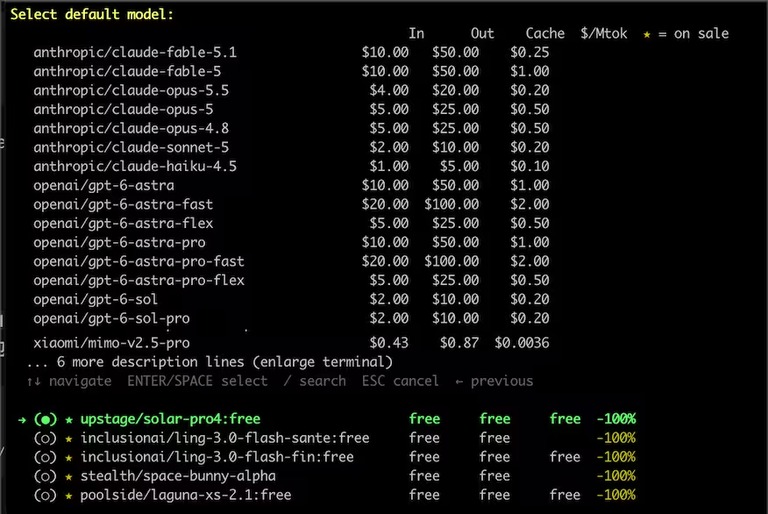Viewport: 768px width, 514px height.
Task: Click the $2.00 cache price for gpt-6-astra-pro-fast
Action: (530, 262)
